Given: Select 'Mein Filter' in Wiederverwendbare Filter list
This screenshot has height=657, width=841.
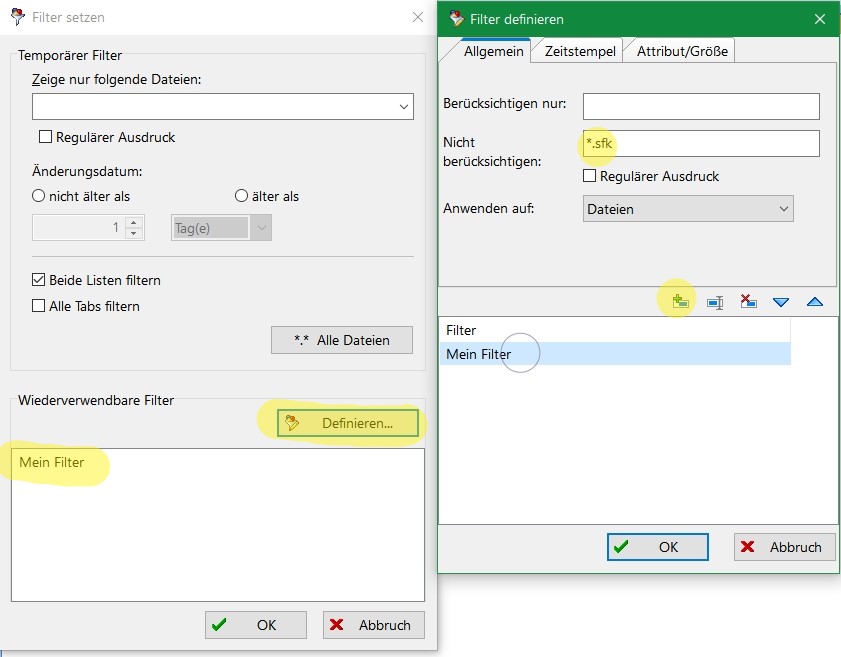Looking at the screenshot, I should pos(51,462).
